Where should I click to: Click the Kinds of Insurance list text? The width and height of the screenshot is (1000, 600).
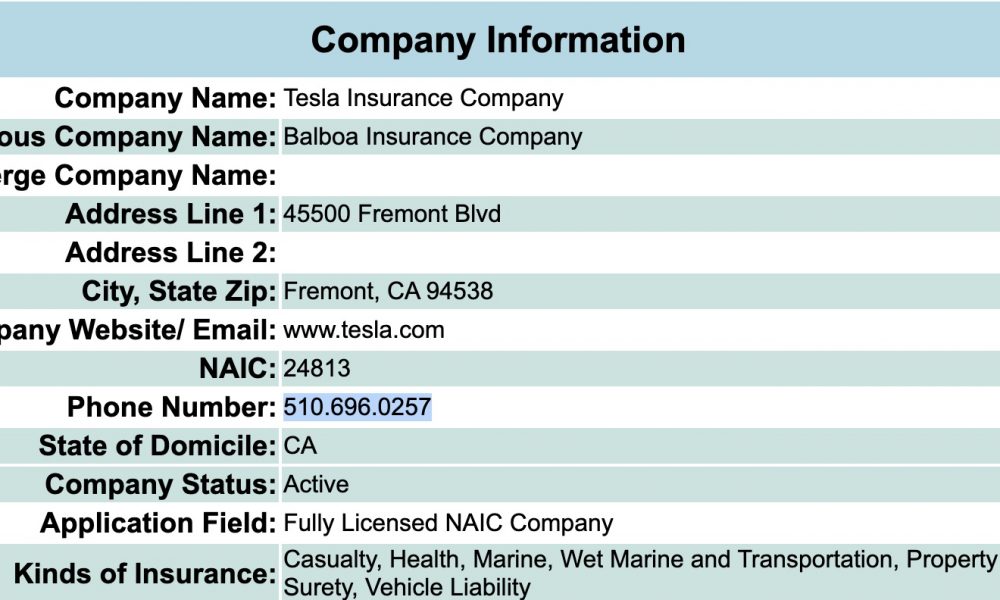click(x=640, y=573)
